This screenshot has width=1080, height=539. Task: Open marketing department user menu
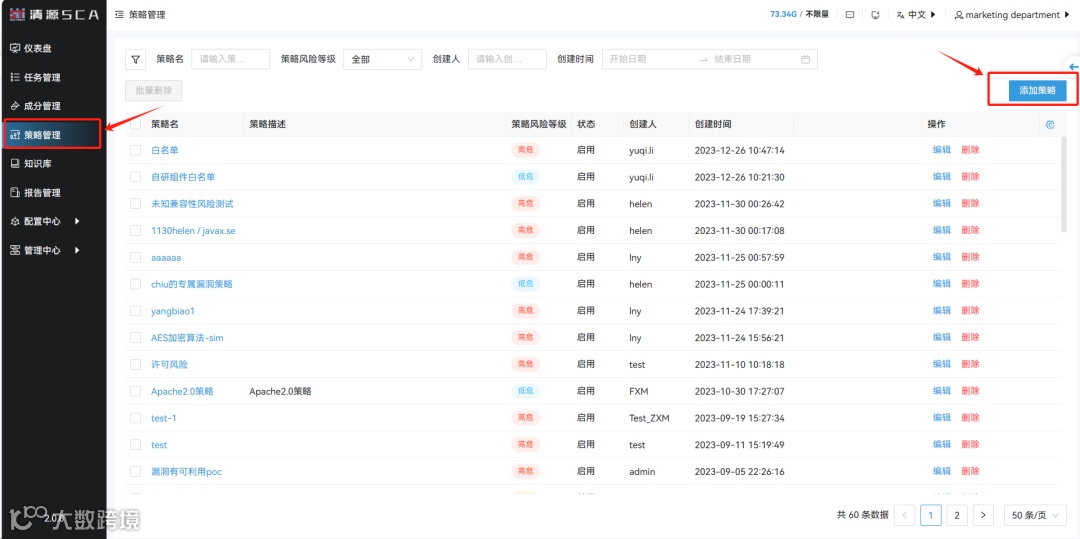pyautogui.click(x=1012, y=14)
